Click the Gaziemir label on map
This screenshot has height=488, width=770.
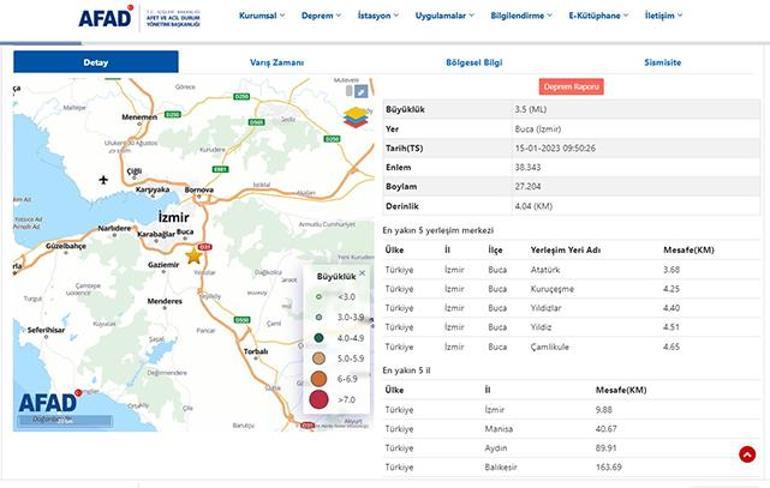(164, 265)
